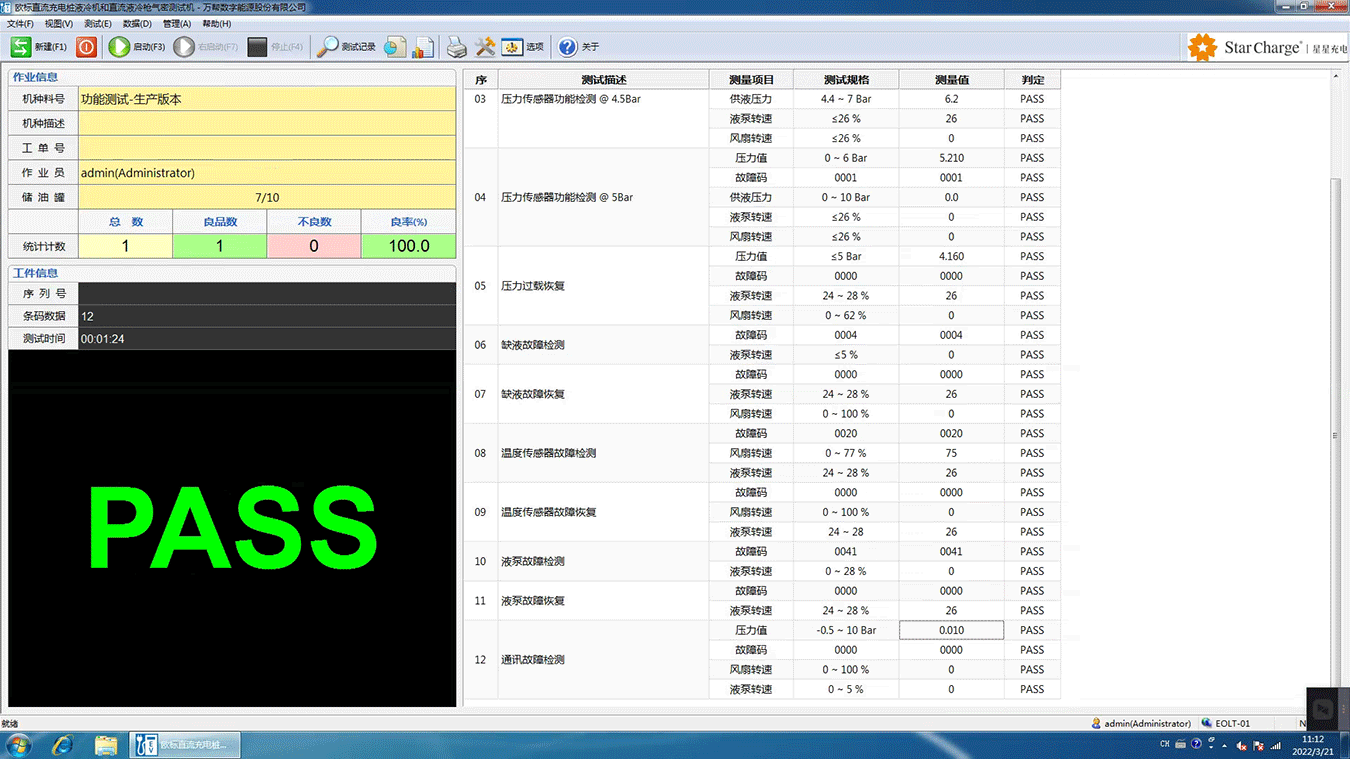Image resolution: width=1350 pixels, height=759 pixels.
Task: Click the red power icon in toolbar
Action: (x=87, y=47)
